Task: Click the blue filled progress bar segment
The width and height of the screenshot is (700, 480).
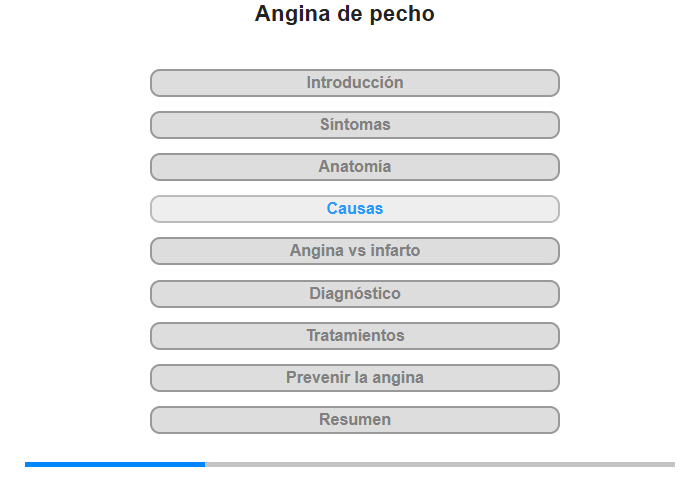Action: (115, 464)
